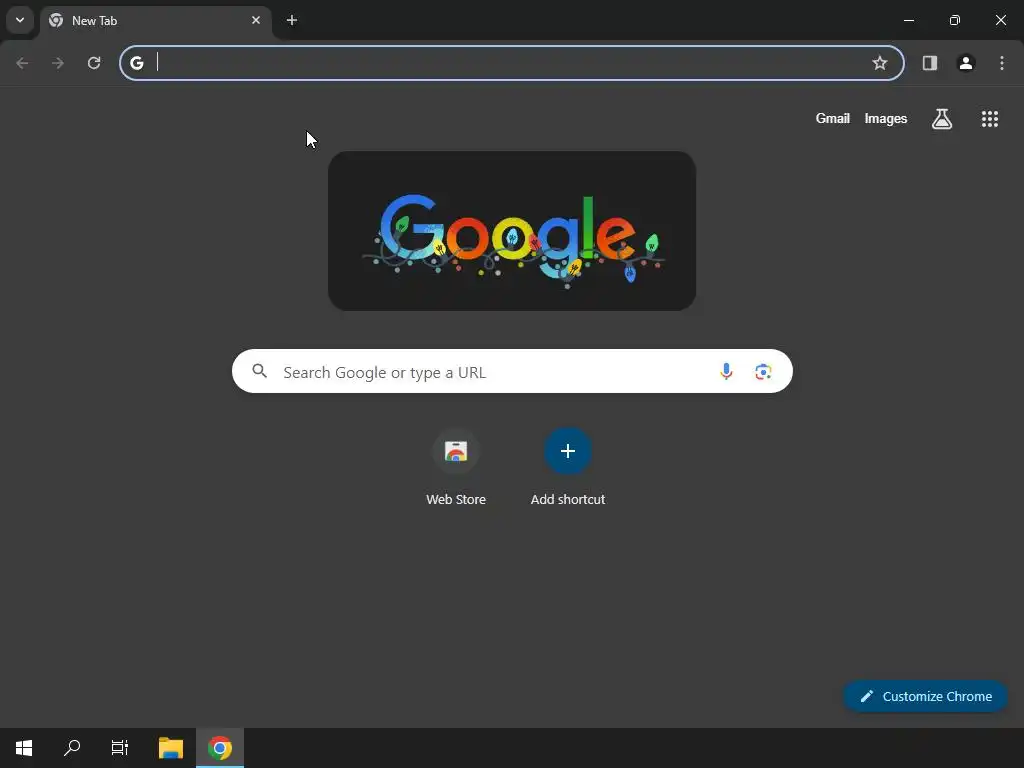1024x768 pixels.
Task: Open the tab search dropdown arrow
Action: point(20,20)
